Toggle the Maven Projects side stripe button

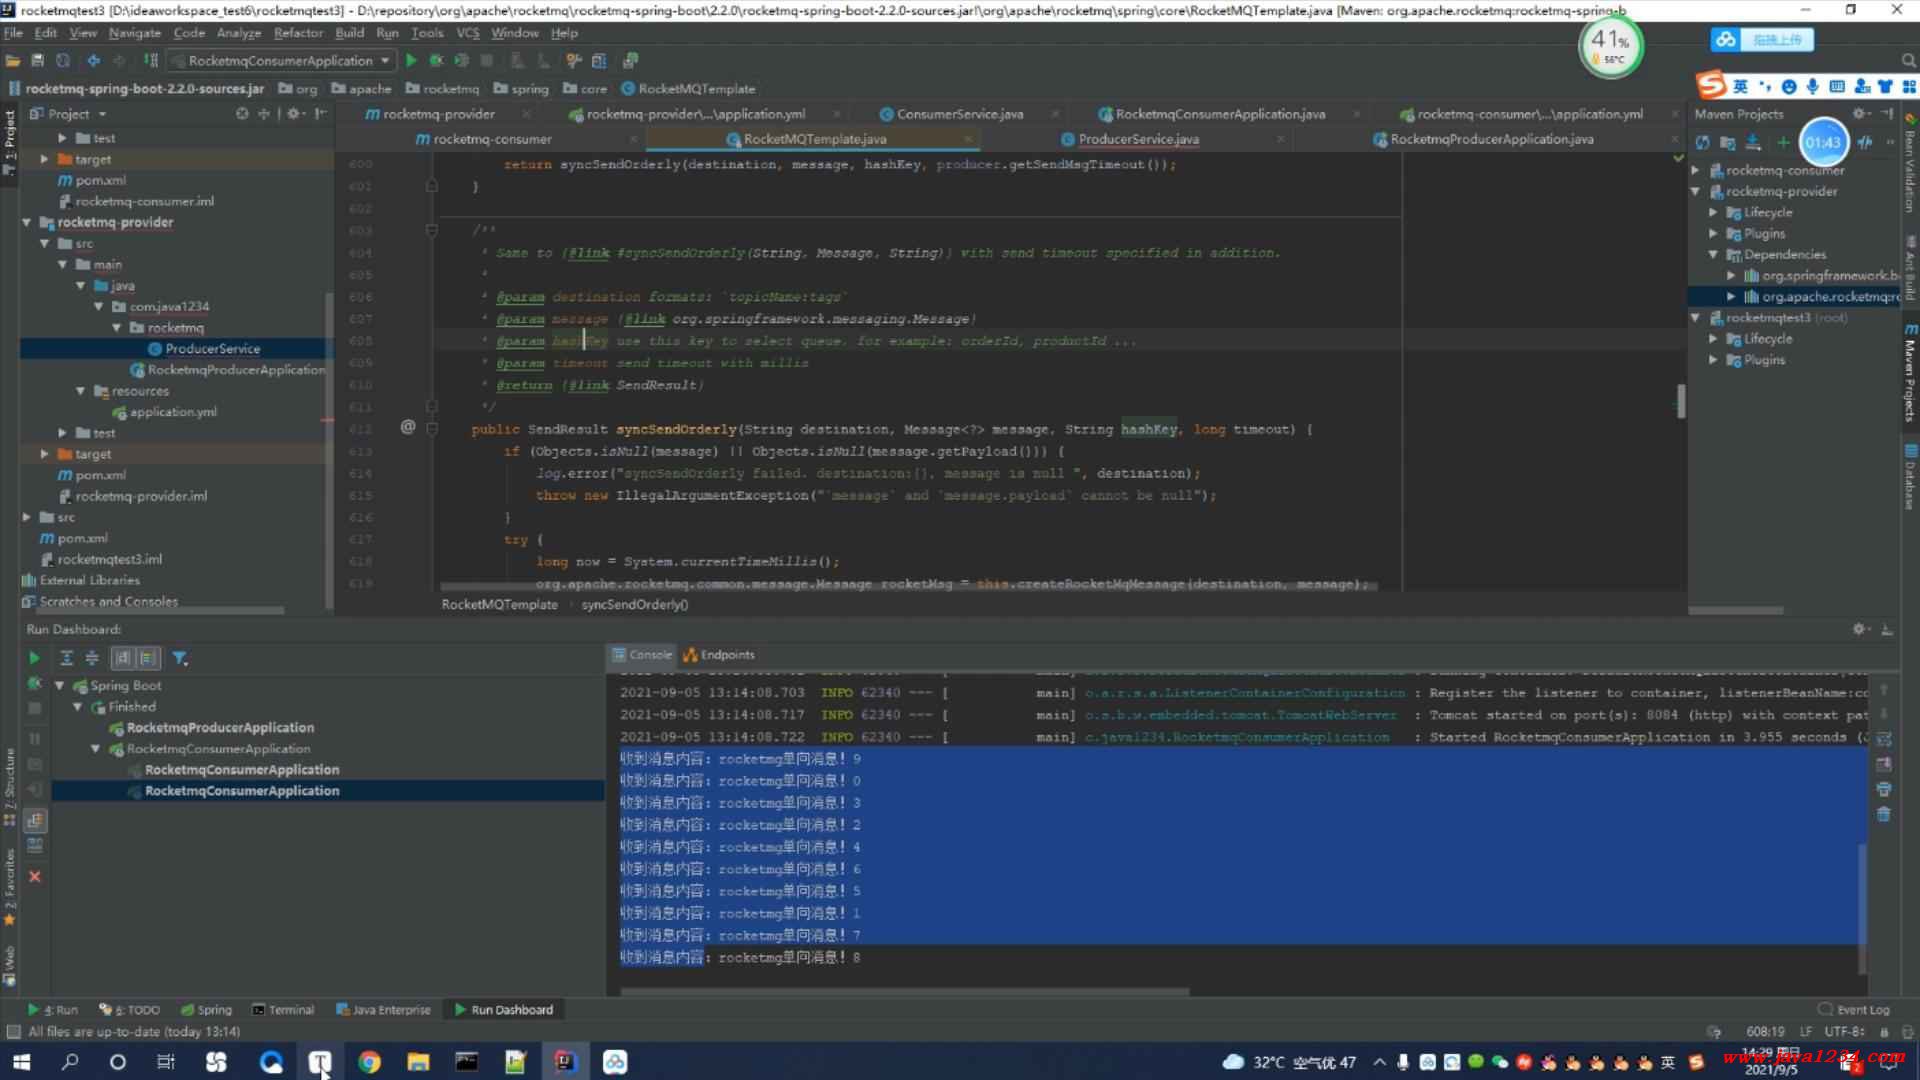(x=1910, y=372)
